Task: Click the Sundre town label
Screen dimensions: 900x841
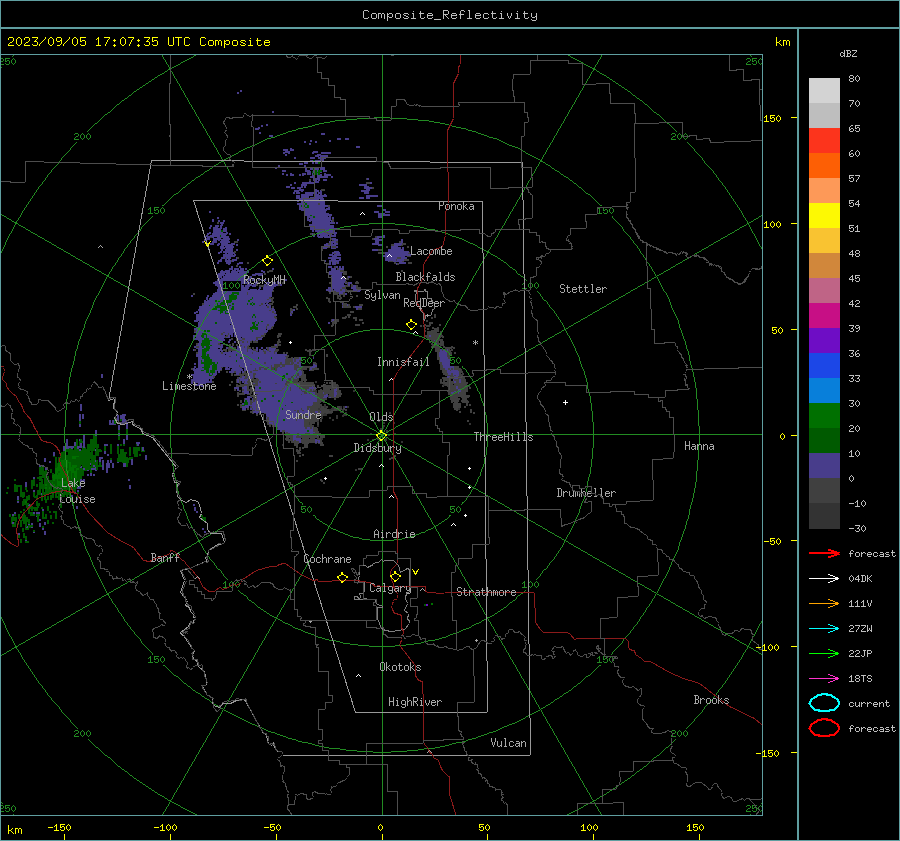Action: 304,415
